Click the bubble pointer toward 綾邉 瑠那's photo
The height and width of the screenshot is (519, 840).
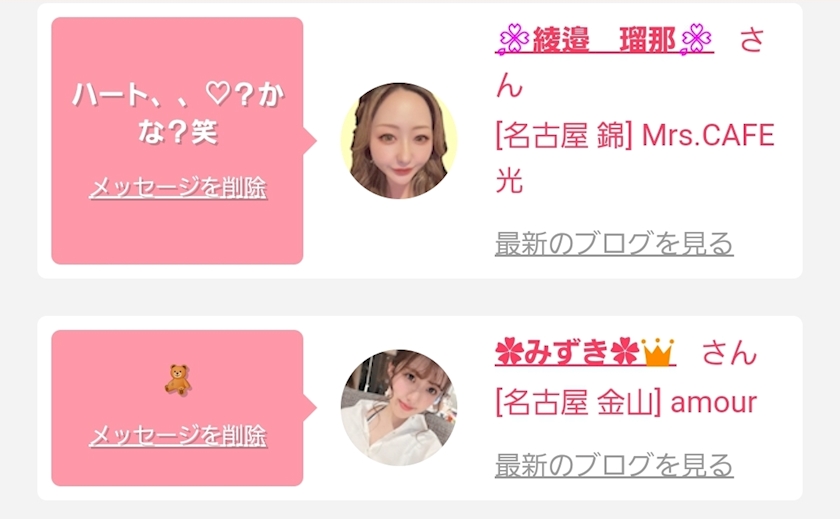[x=310, y=141]
